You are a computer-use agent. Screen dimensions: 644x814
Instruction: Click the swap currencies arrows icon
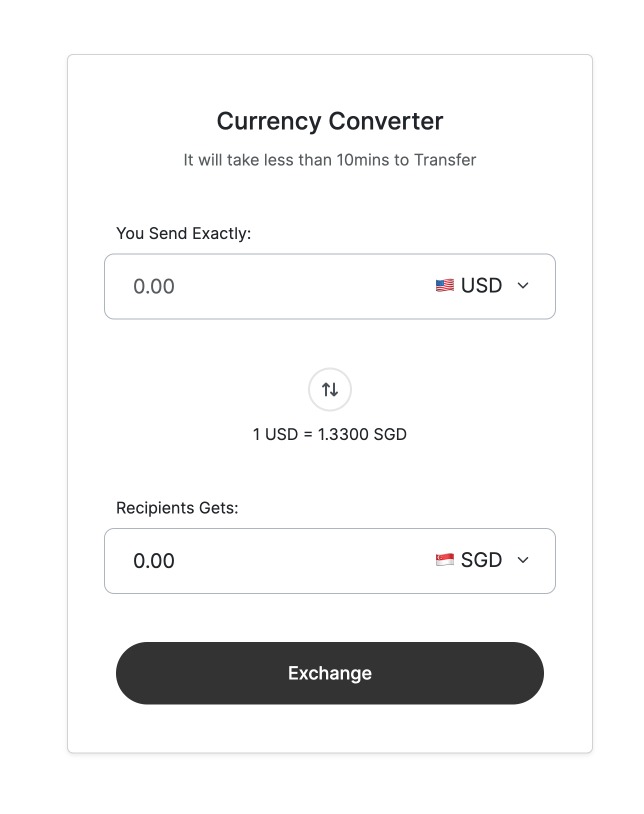(x=330, y=390)
